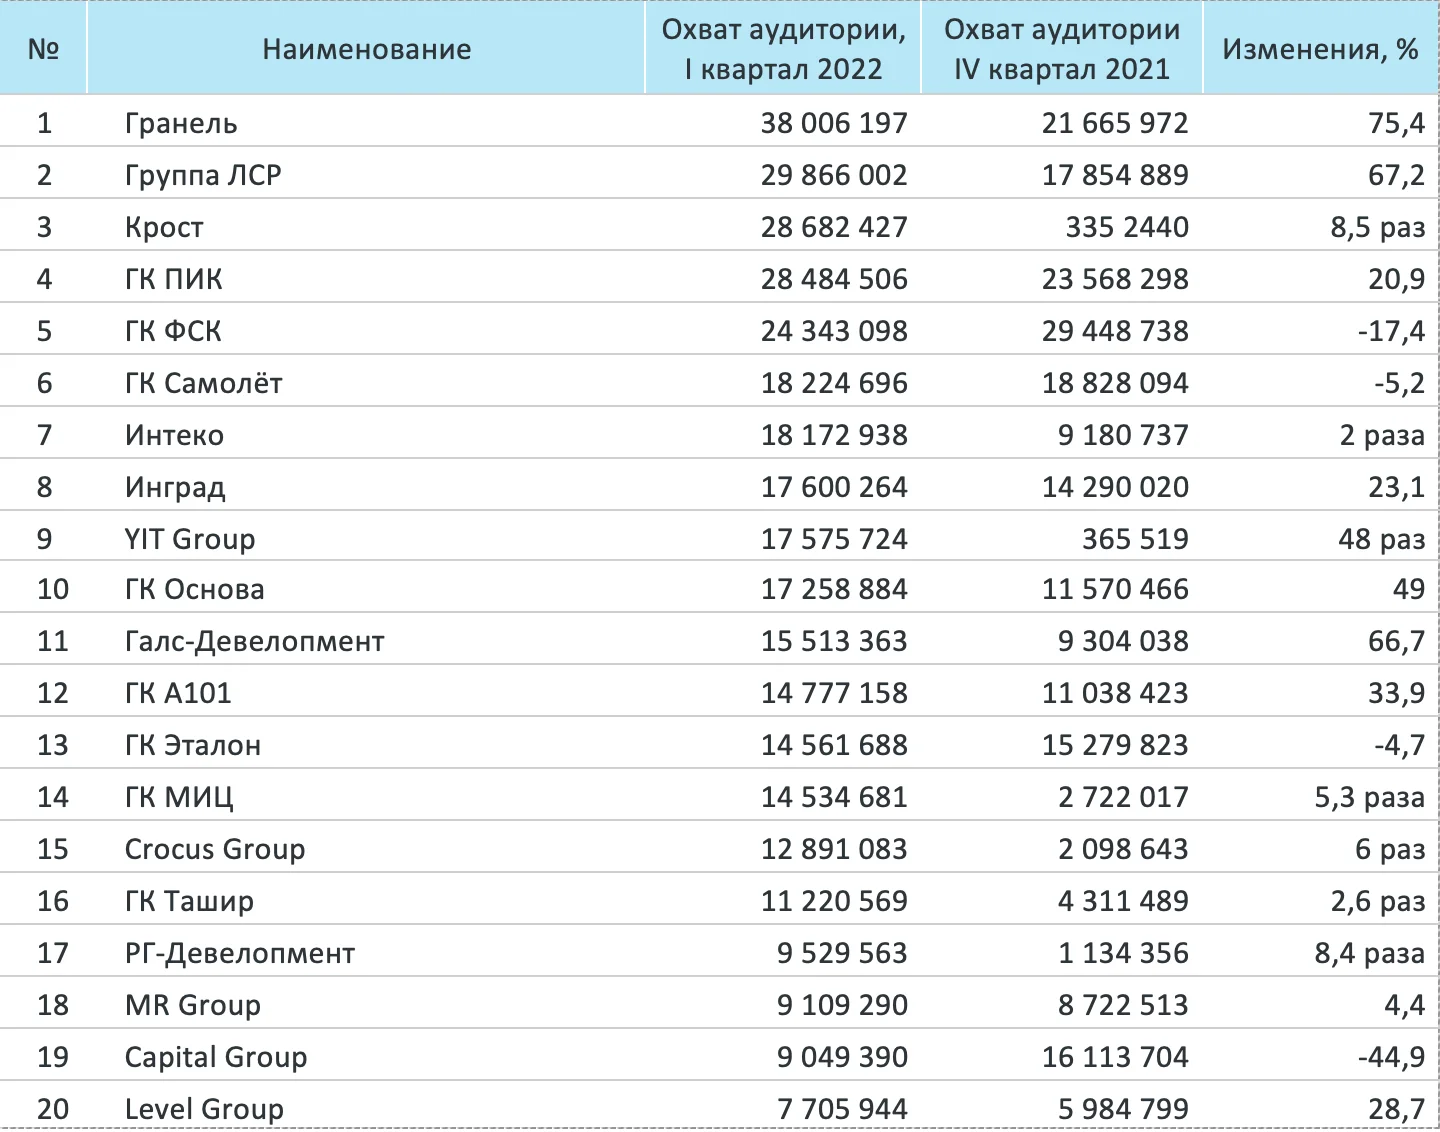Click Охват аудитории I квартал 2022 header
Screen dimensions: 1440x1132
click(x=783, y=49)
